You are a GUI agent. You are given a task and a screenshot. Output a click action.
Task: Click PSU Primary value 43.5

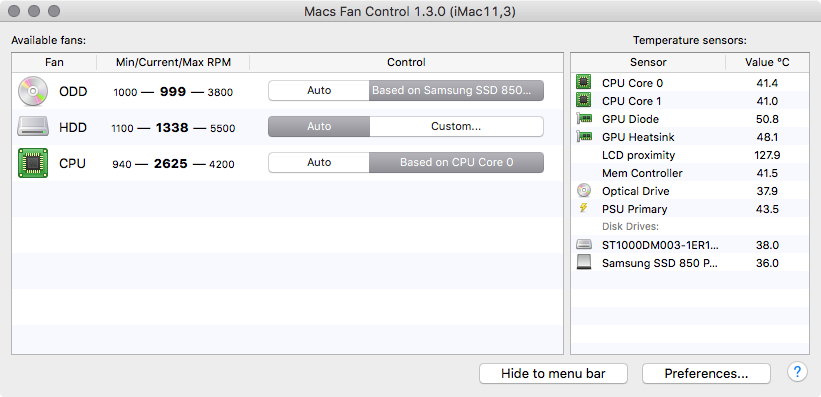(768, 209)
